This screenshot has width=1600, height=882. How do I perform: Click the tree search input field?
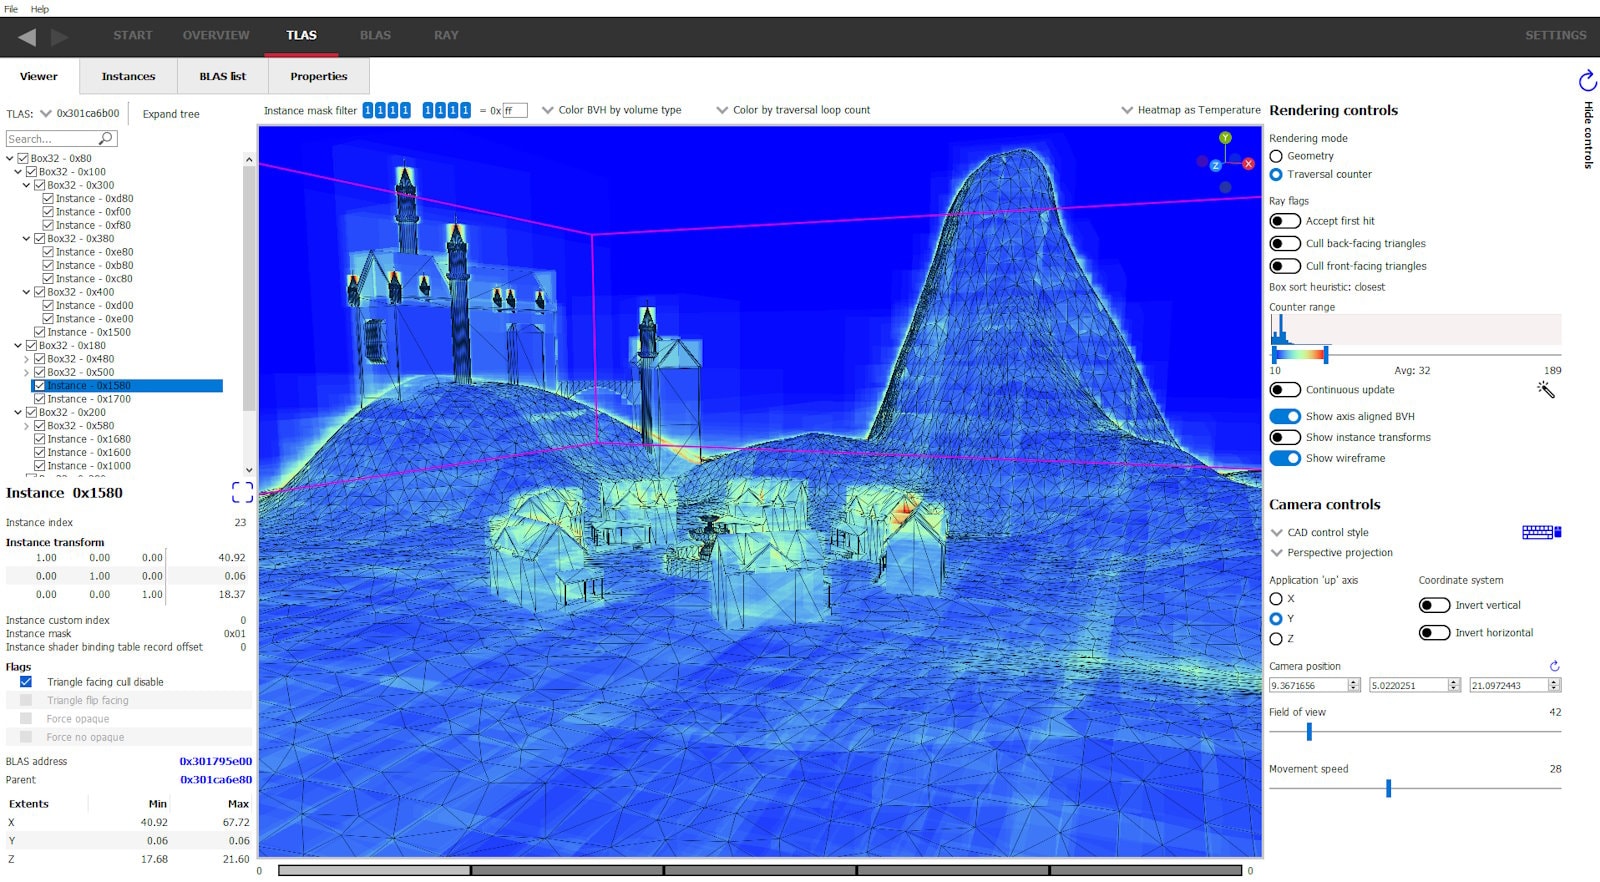coord(50,139)
